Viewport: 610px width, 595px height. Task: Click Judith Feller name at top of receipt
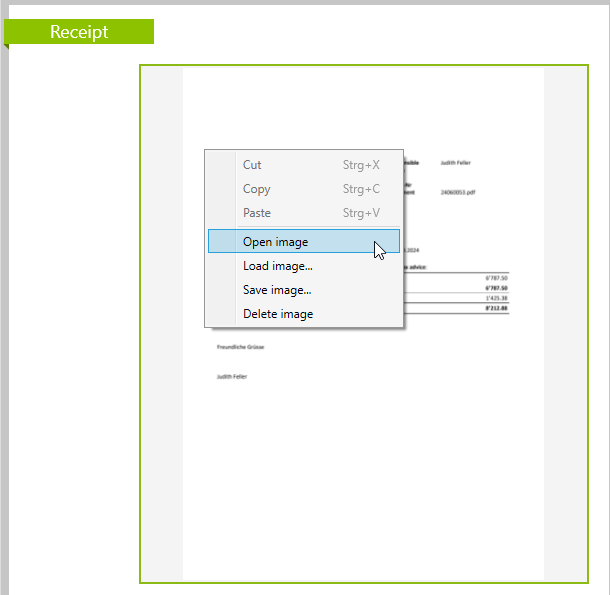[x=455, y=162]
